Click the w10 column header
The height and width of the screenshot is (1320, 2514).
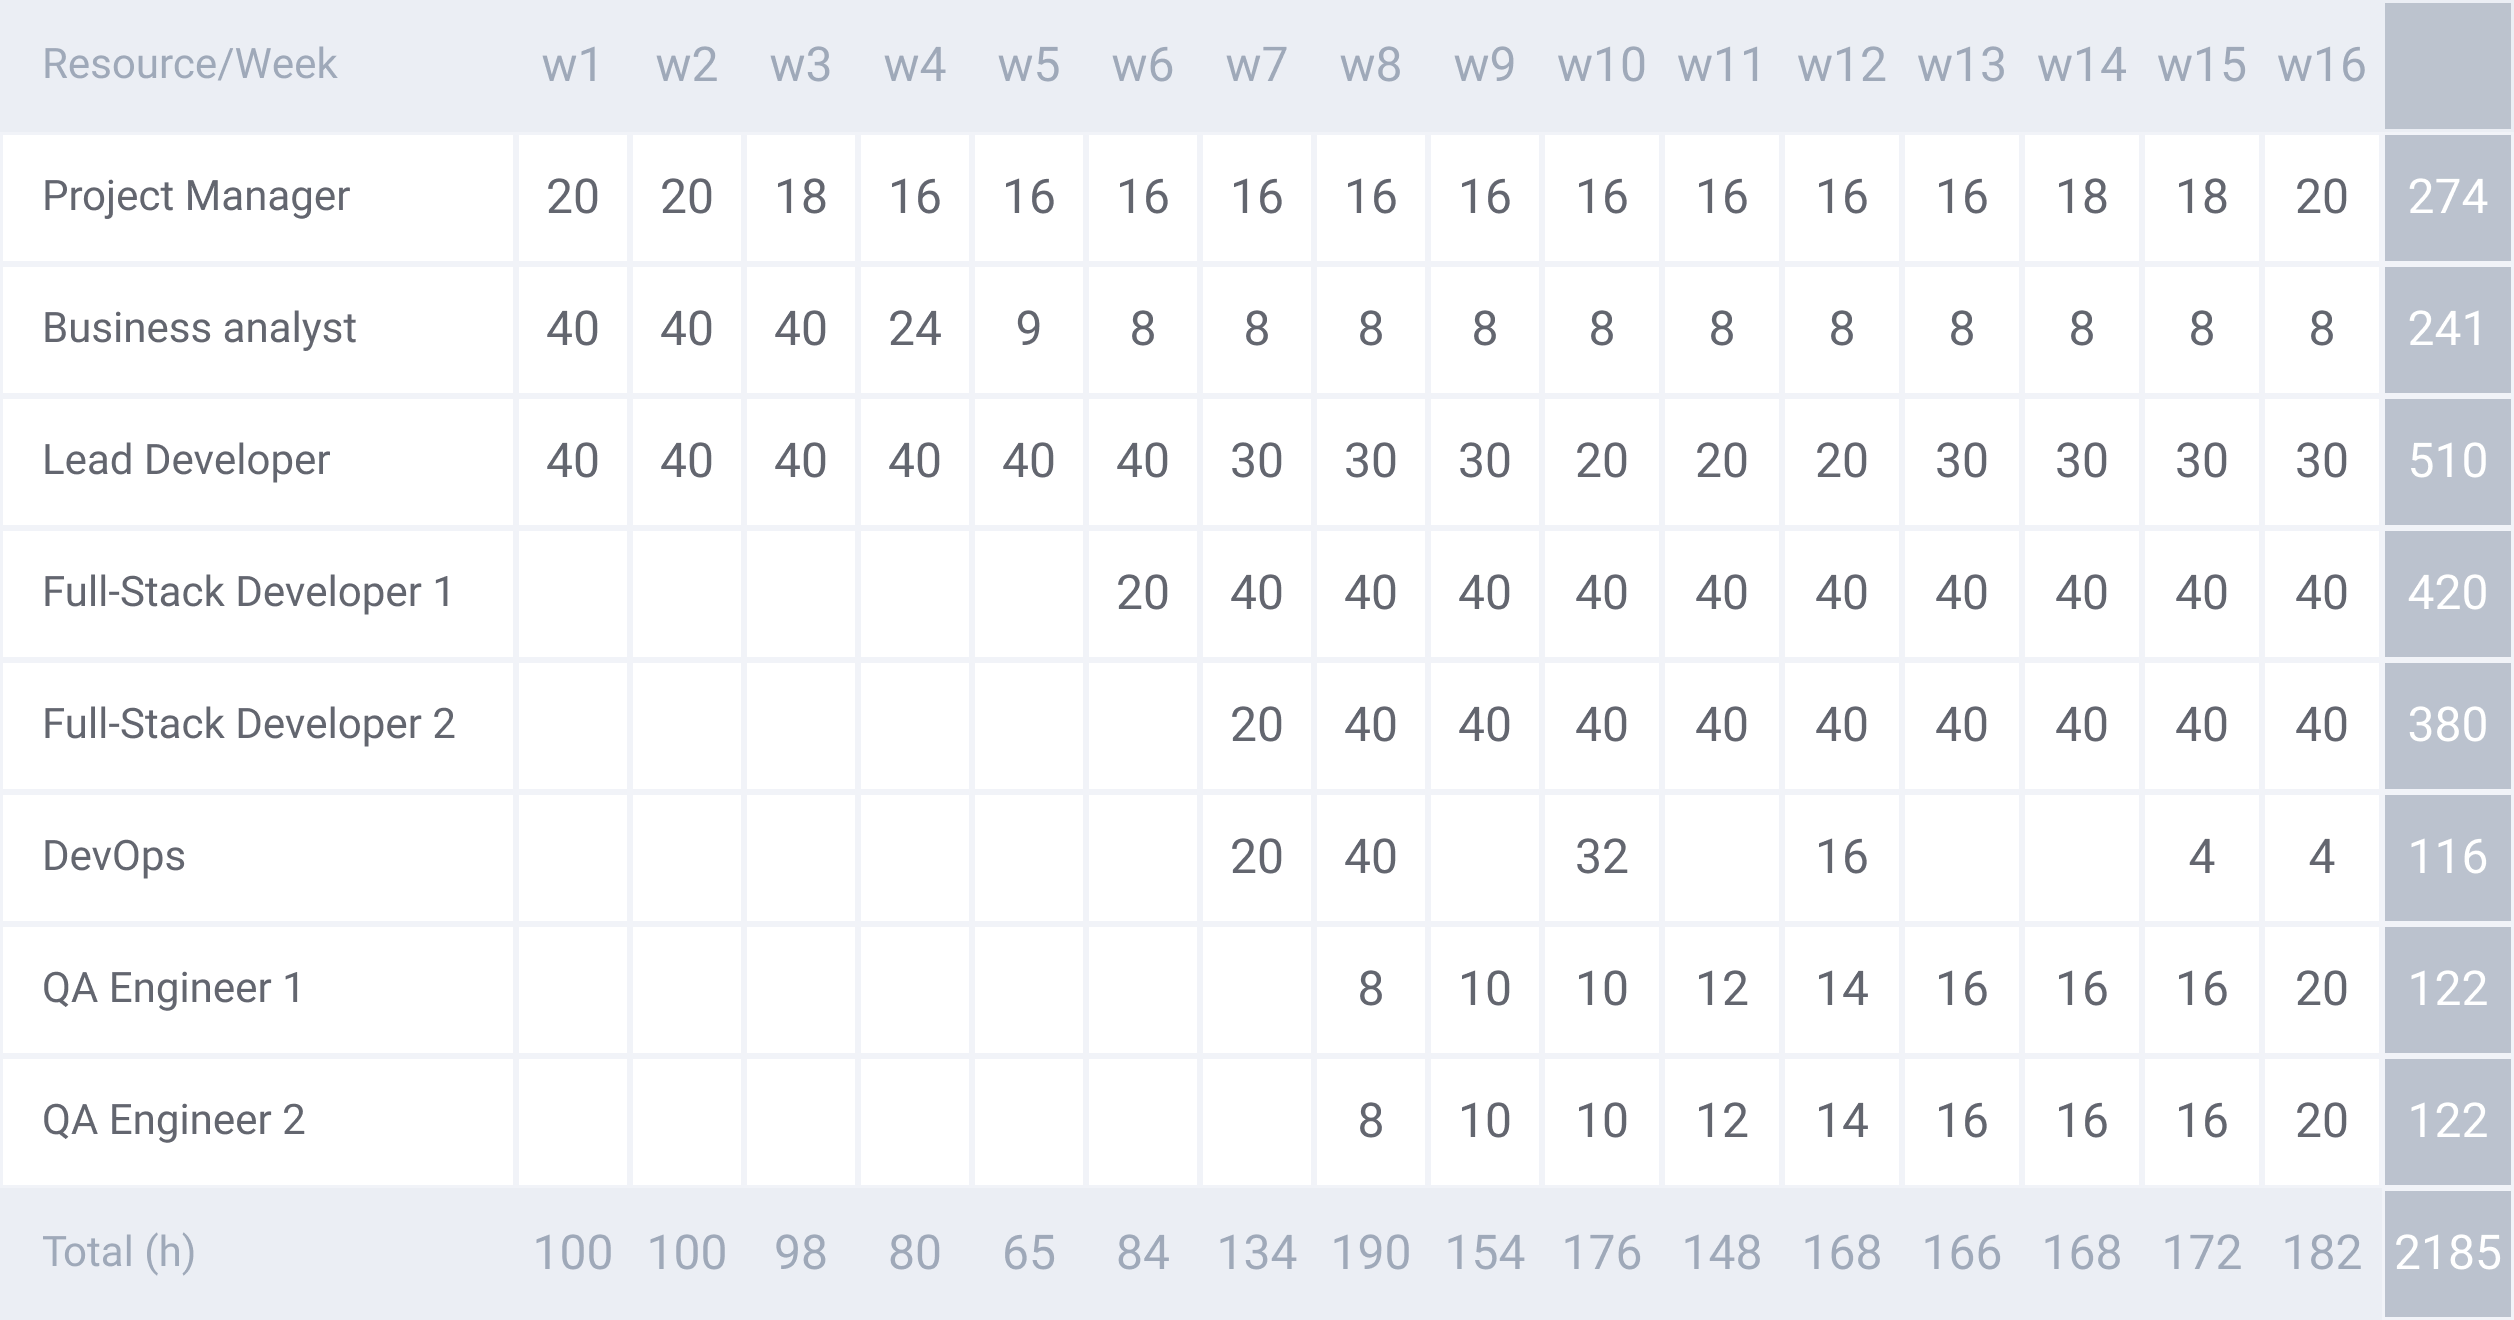tap(1601, 65)
